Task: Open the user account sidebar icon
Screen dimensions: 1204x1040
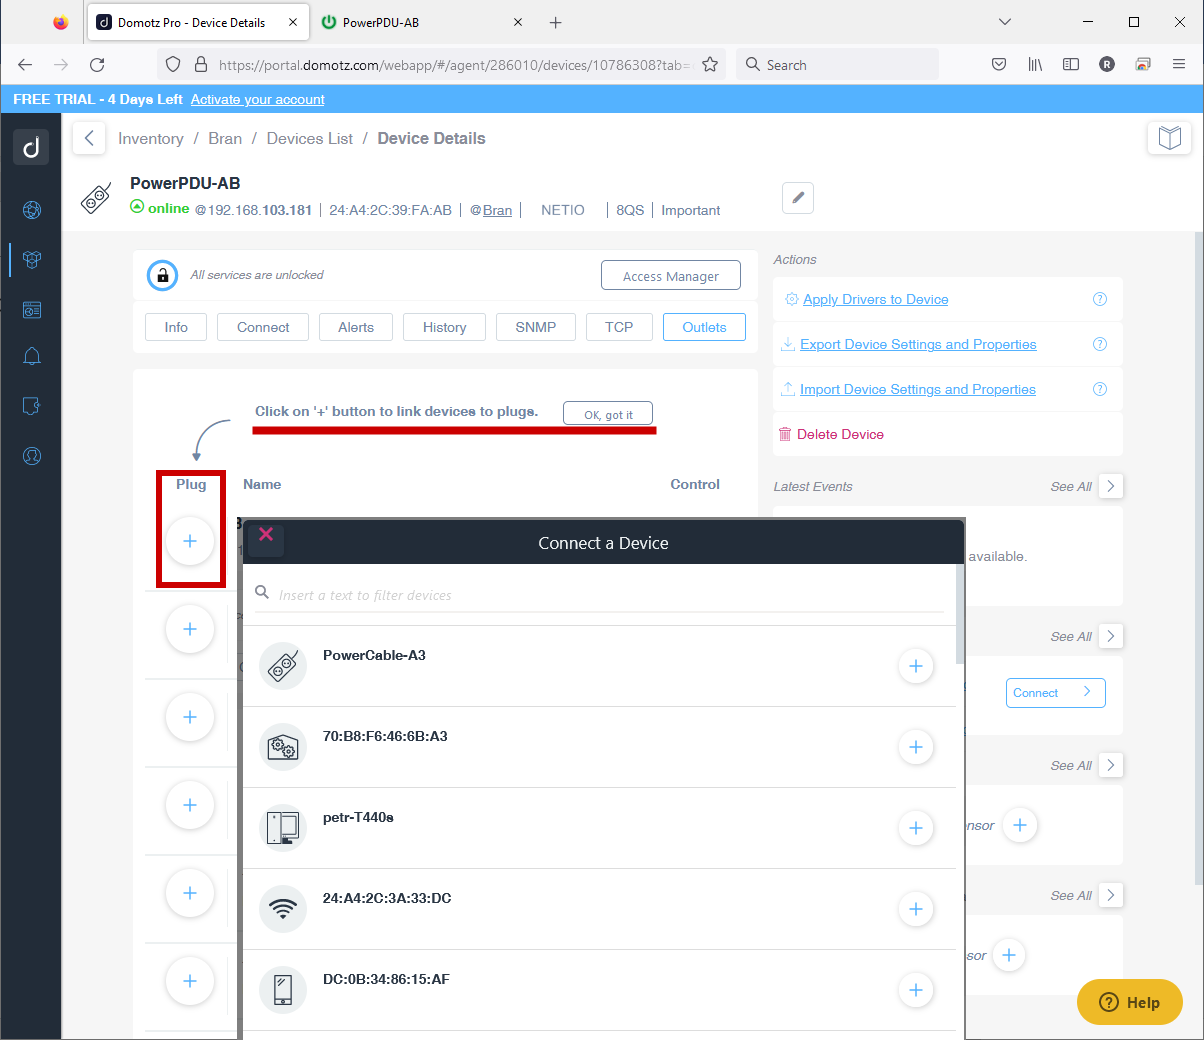Action: point(32,456)
